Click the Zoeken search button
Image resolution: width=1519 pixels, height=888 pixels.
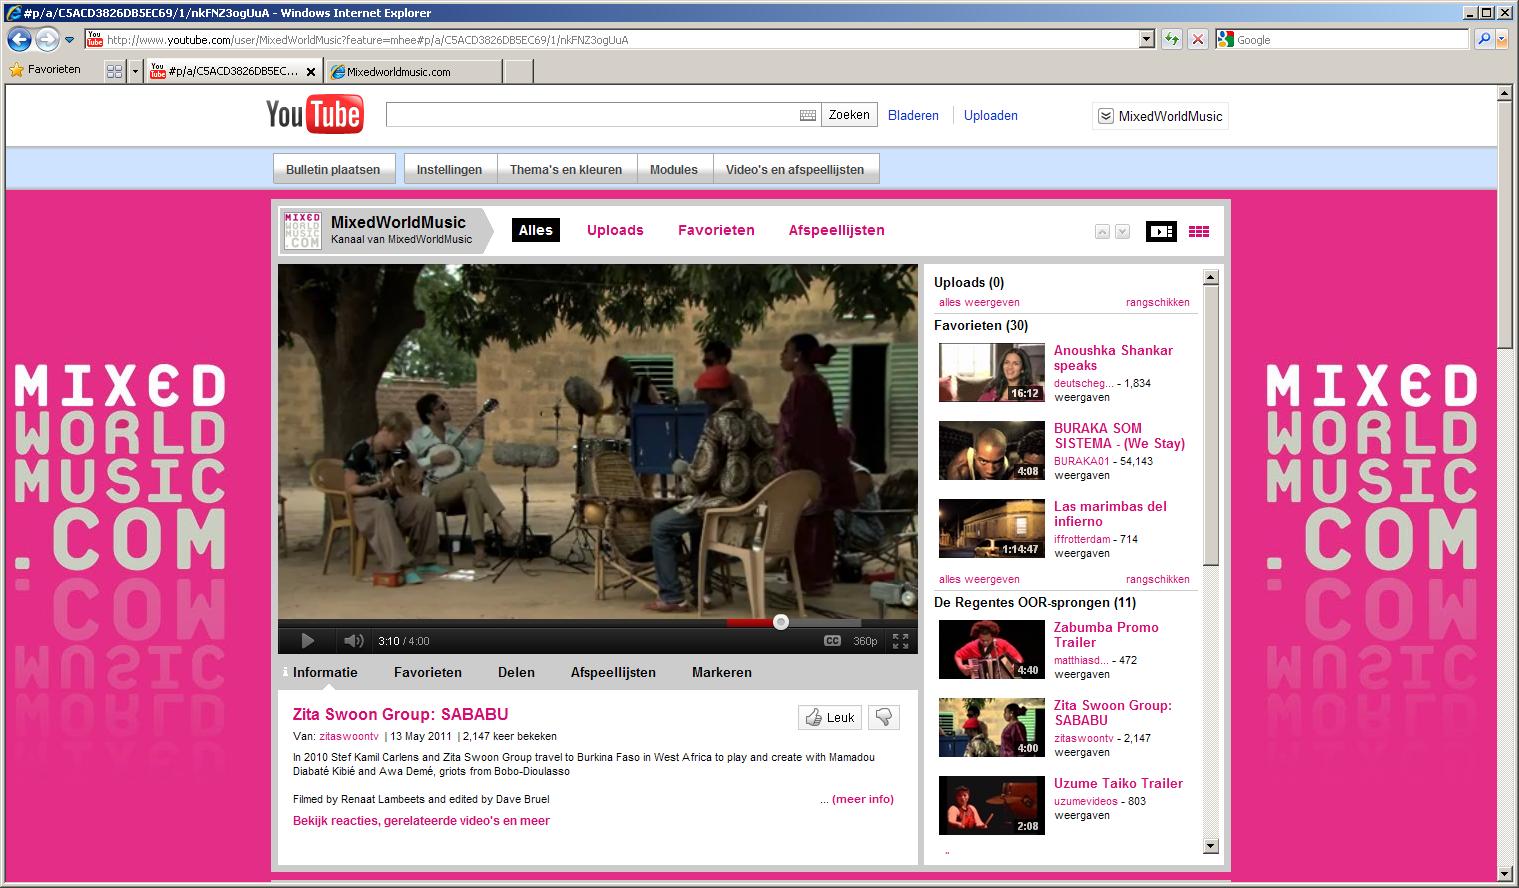[x=849, y=115]
